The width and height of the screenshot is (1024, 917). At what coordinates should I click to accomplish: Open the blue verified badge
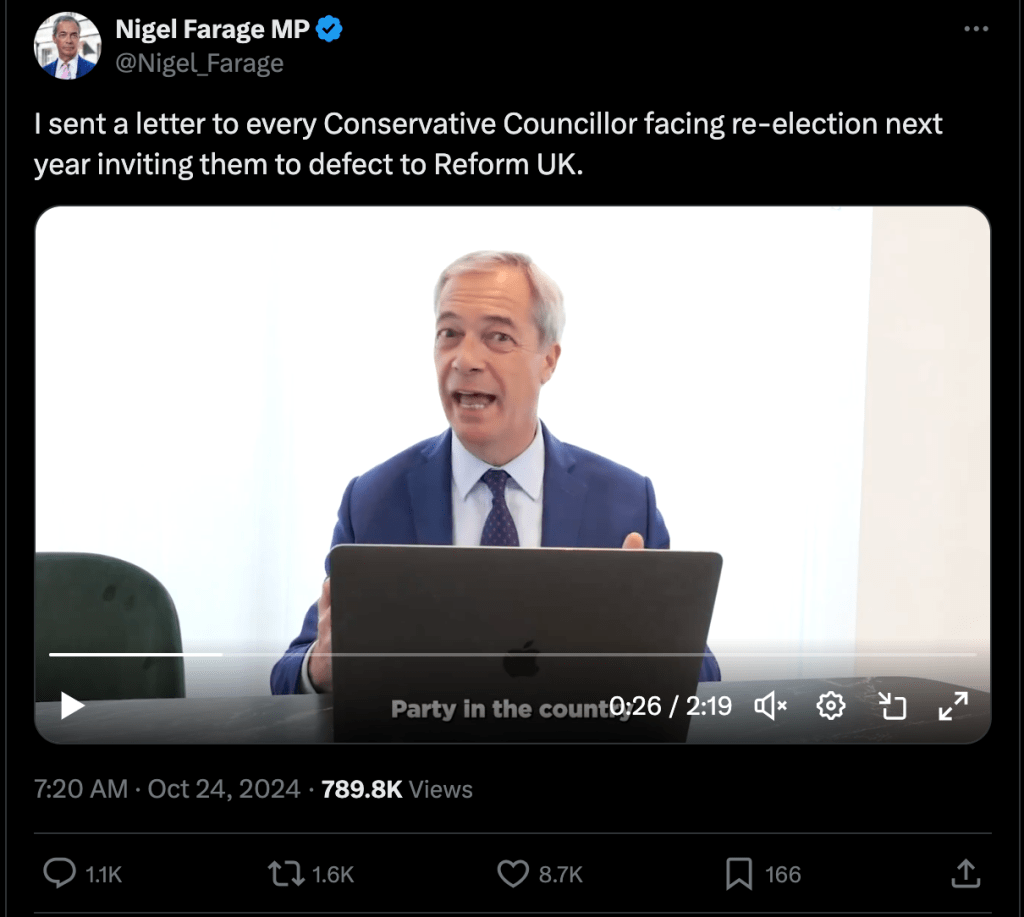point(330,30)
